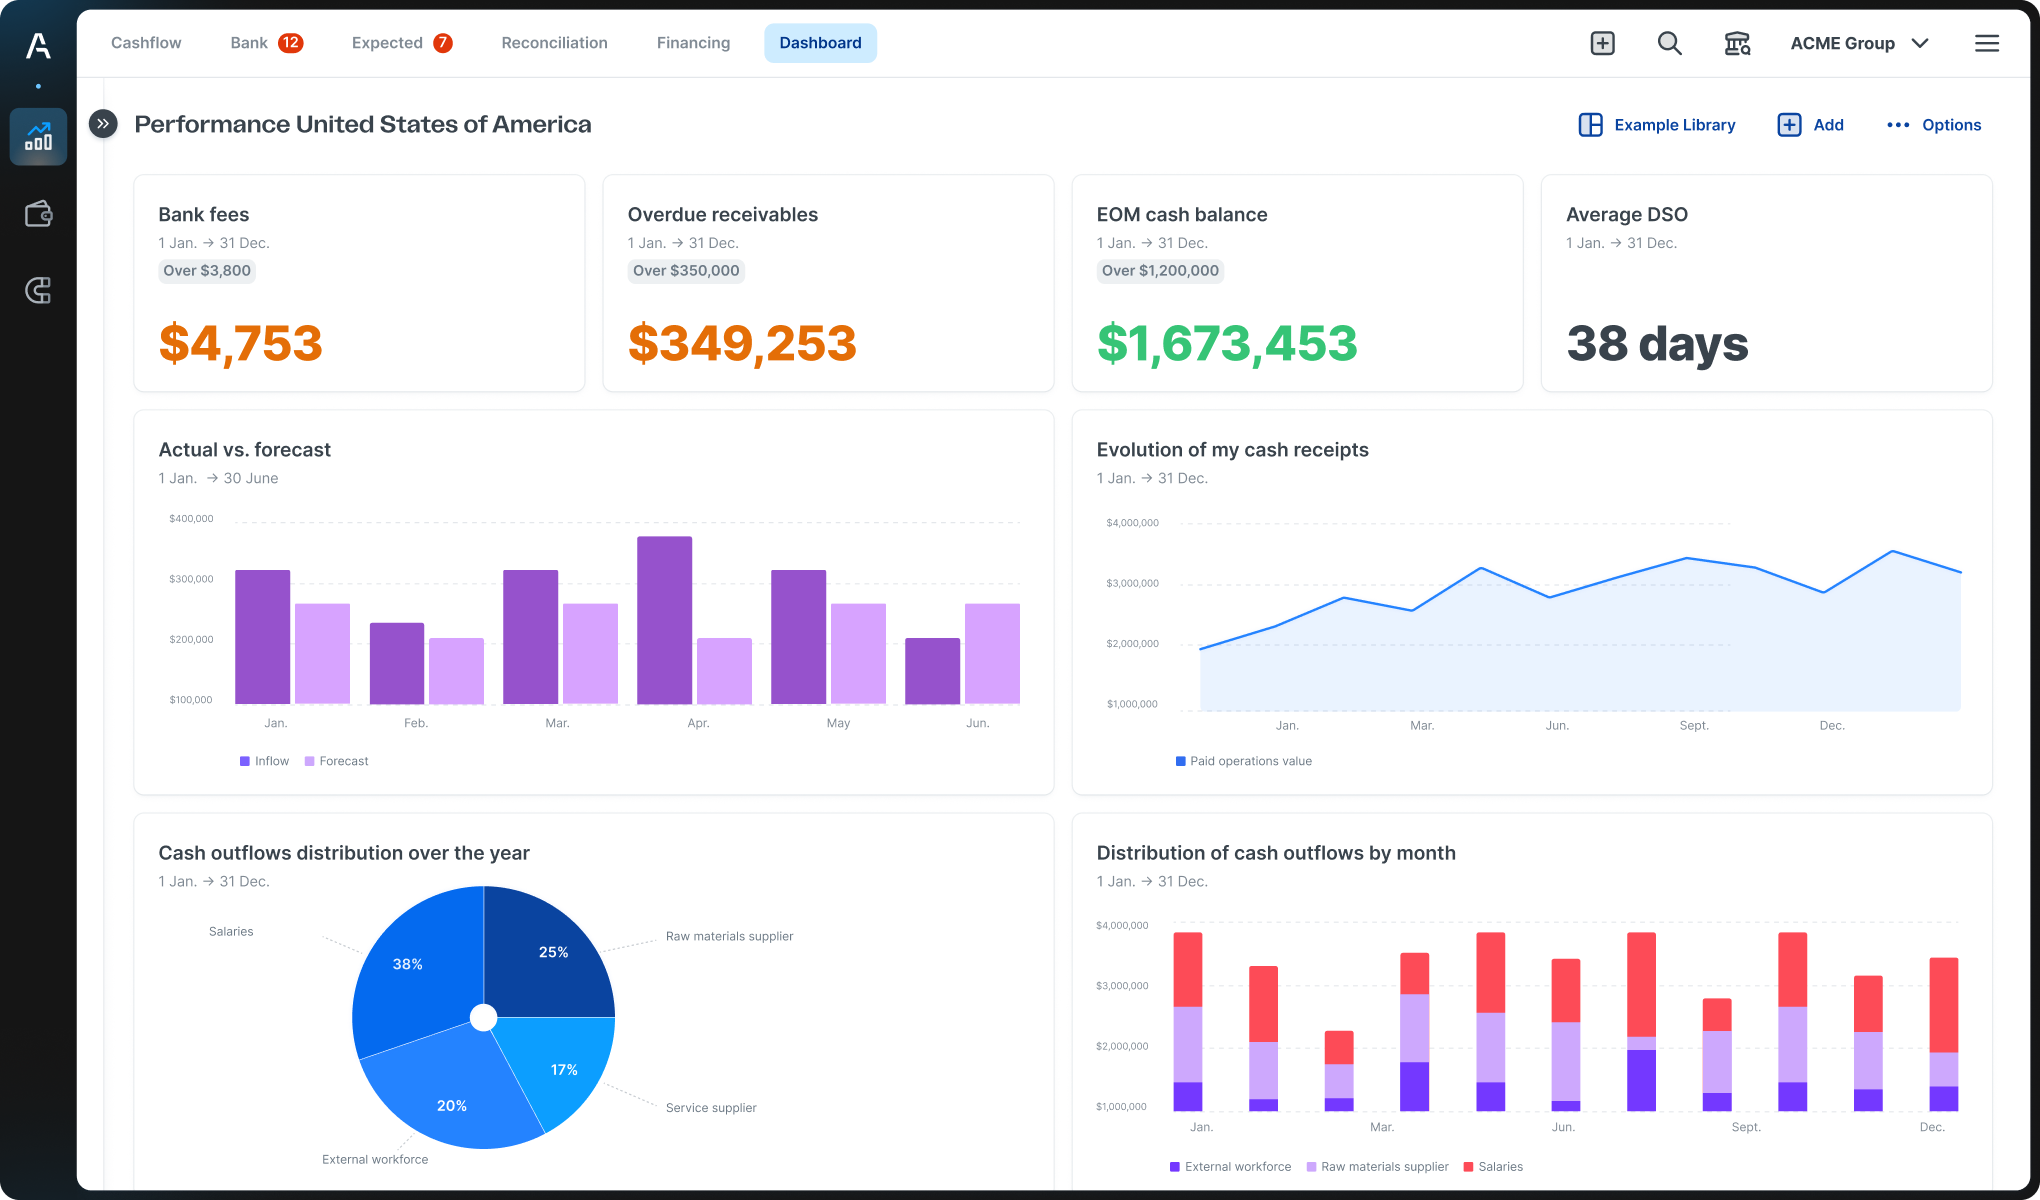
Task: Click the Example Library button
Action: (x=1656, y=125)
